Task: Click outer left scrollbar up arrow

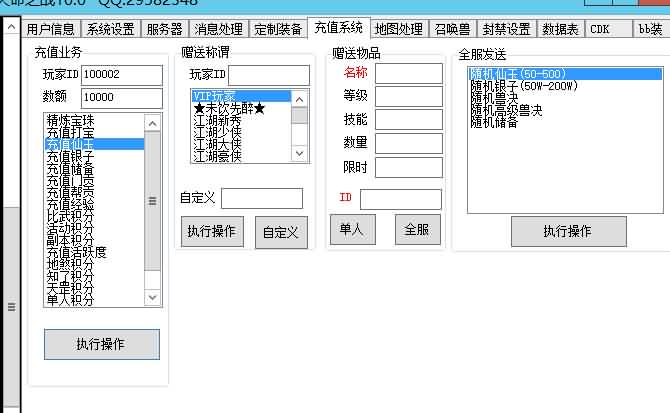Action: pos(12,27)
